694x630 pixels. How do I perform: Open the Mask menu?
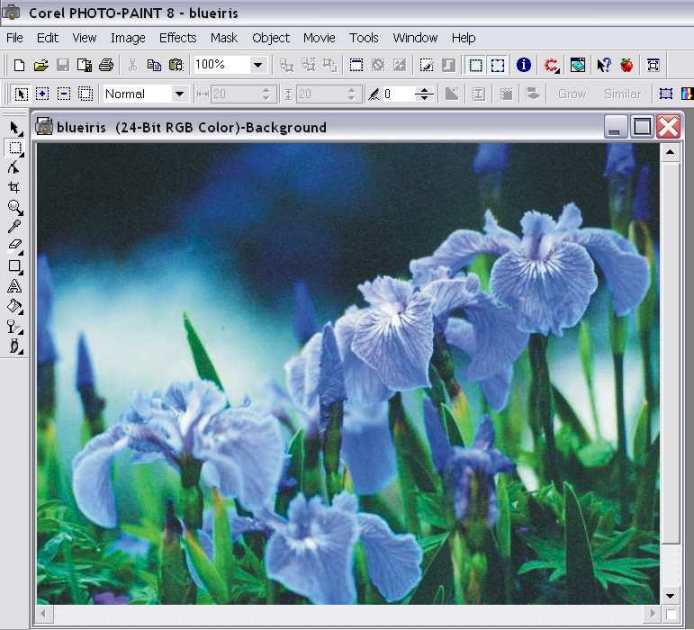pyautogui.click(x=224, y=38)
